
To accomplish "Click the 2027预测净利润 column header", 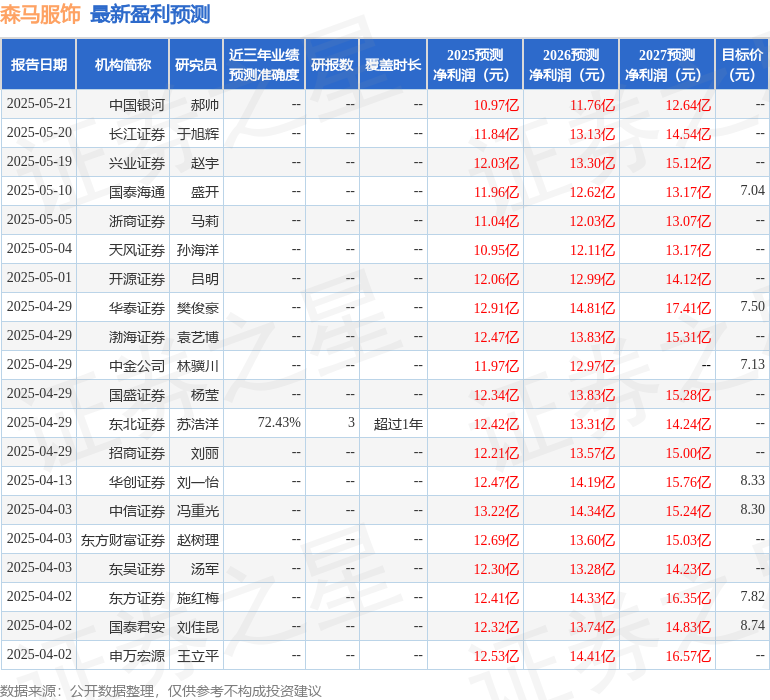I will coord(667,64).
